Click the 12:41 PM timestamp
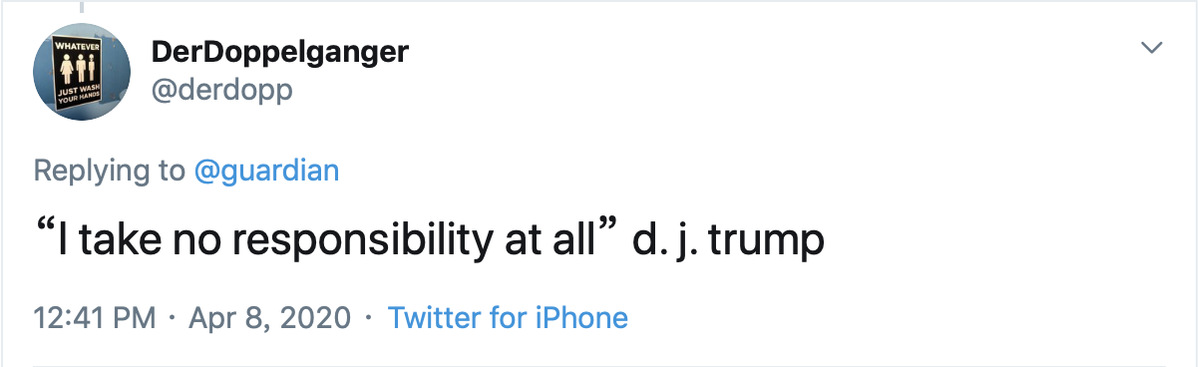This screenshot has height=367, width=1198. click(96, 317)
